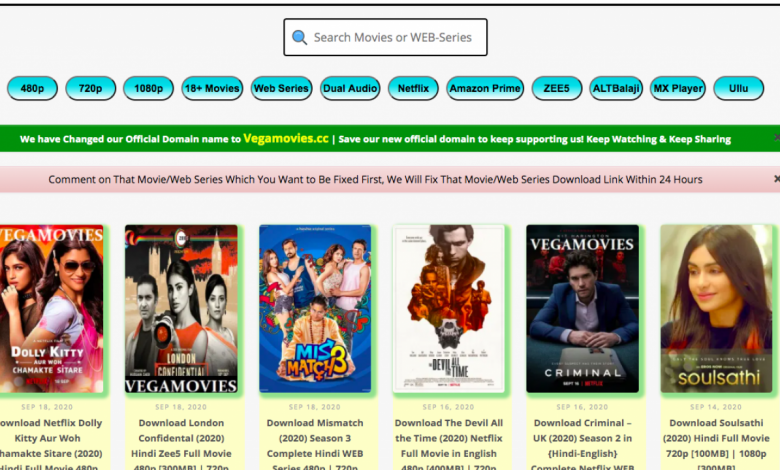Follow the Vegamovies.cc domain link

tap(286, 138)
